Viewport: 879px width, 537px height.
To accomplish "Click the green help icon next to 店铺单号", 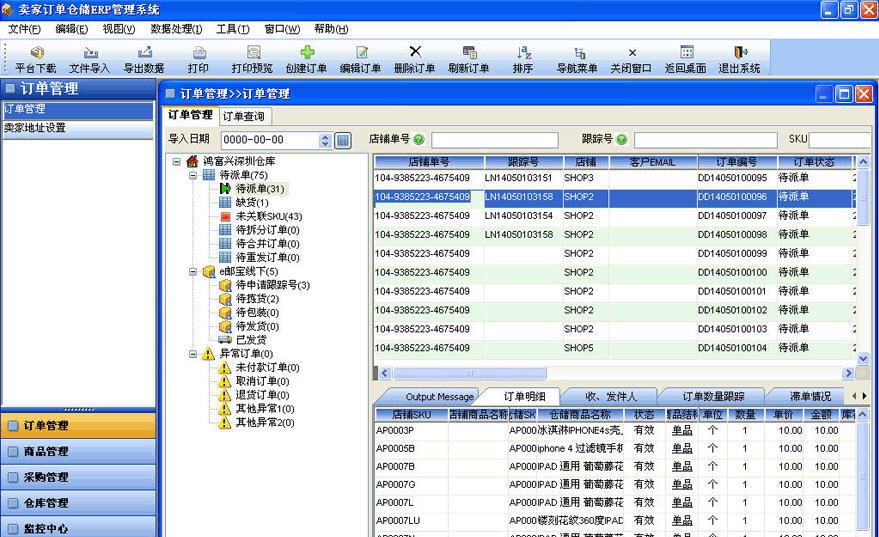I will [x=419, y=140].
